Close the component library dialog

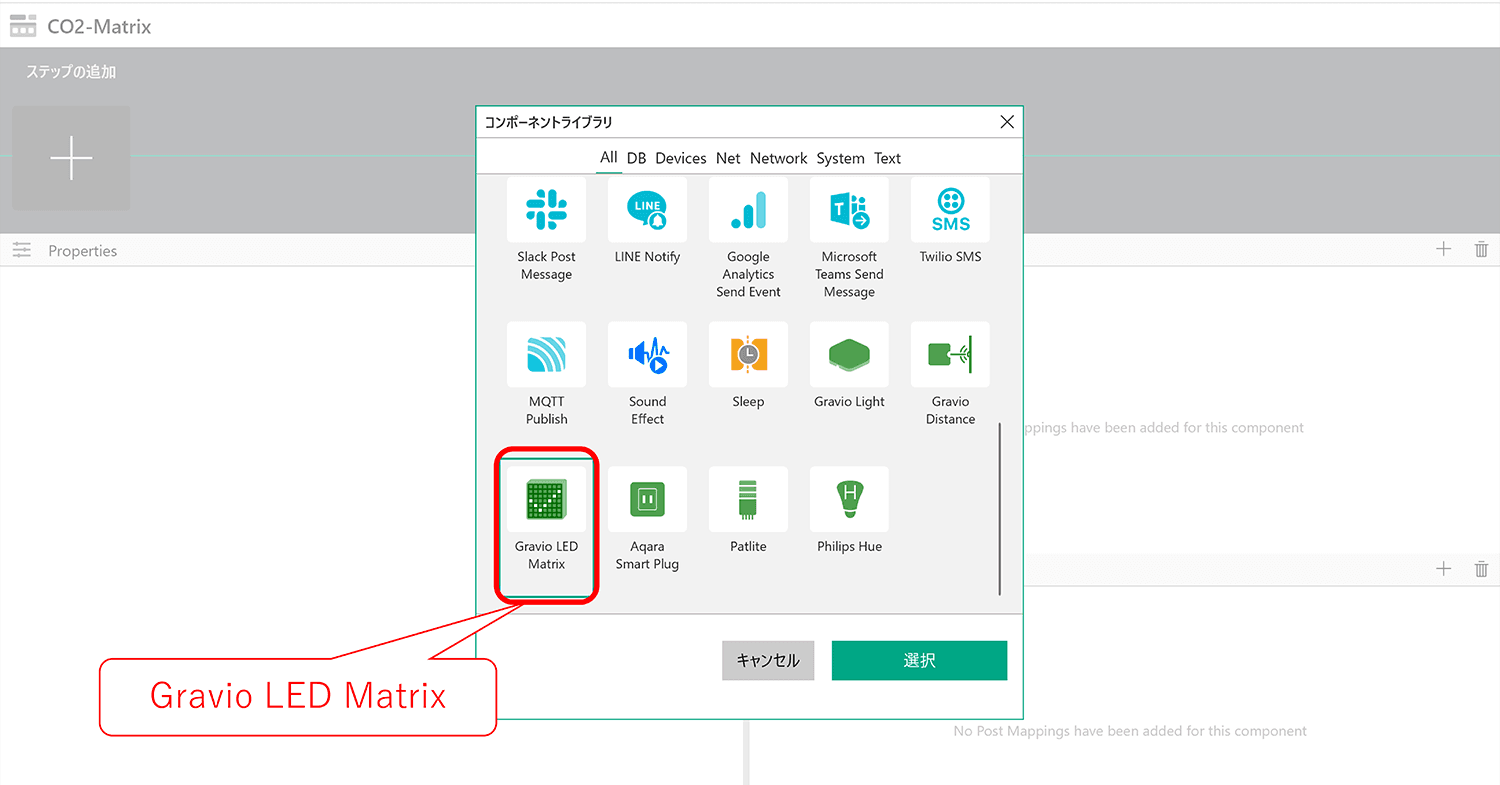(1006, 122)
